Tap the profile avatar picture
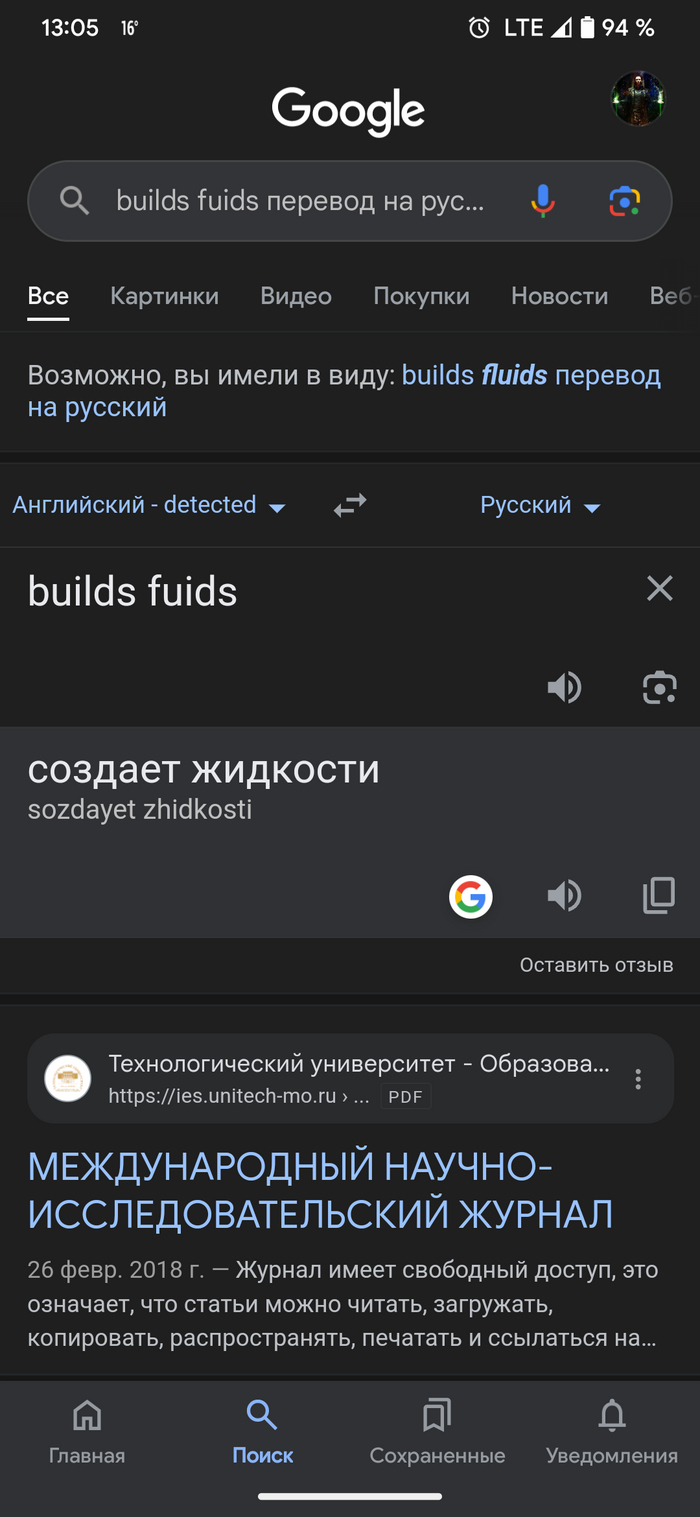 point(638,99)
